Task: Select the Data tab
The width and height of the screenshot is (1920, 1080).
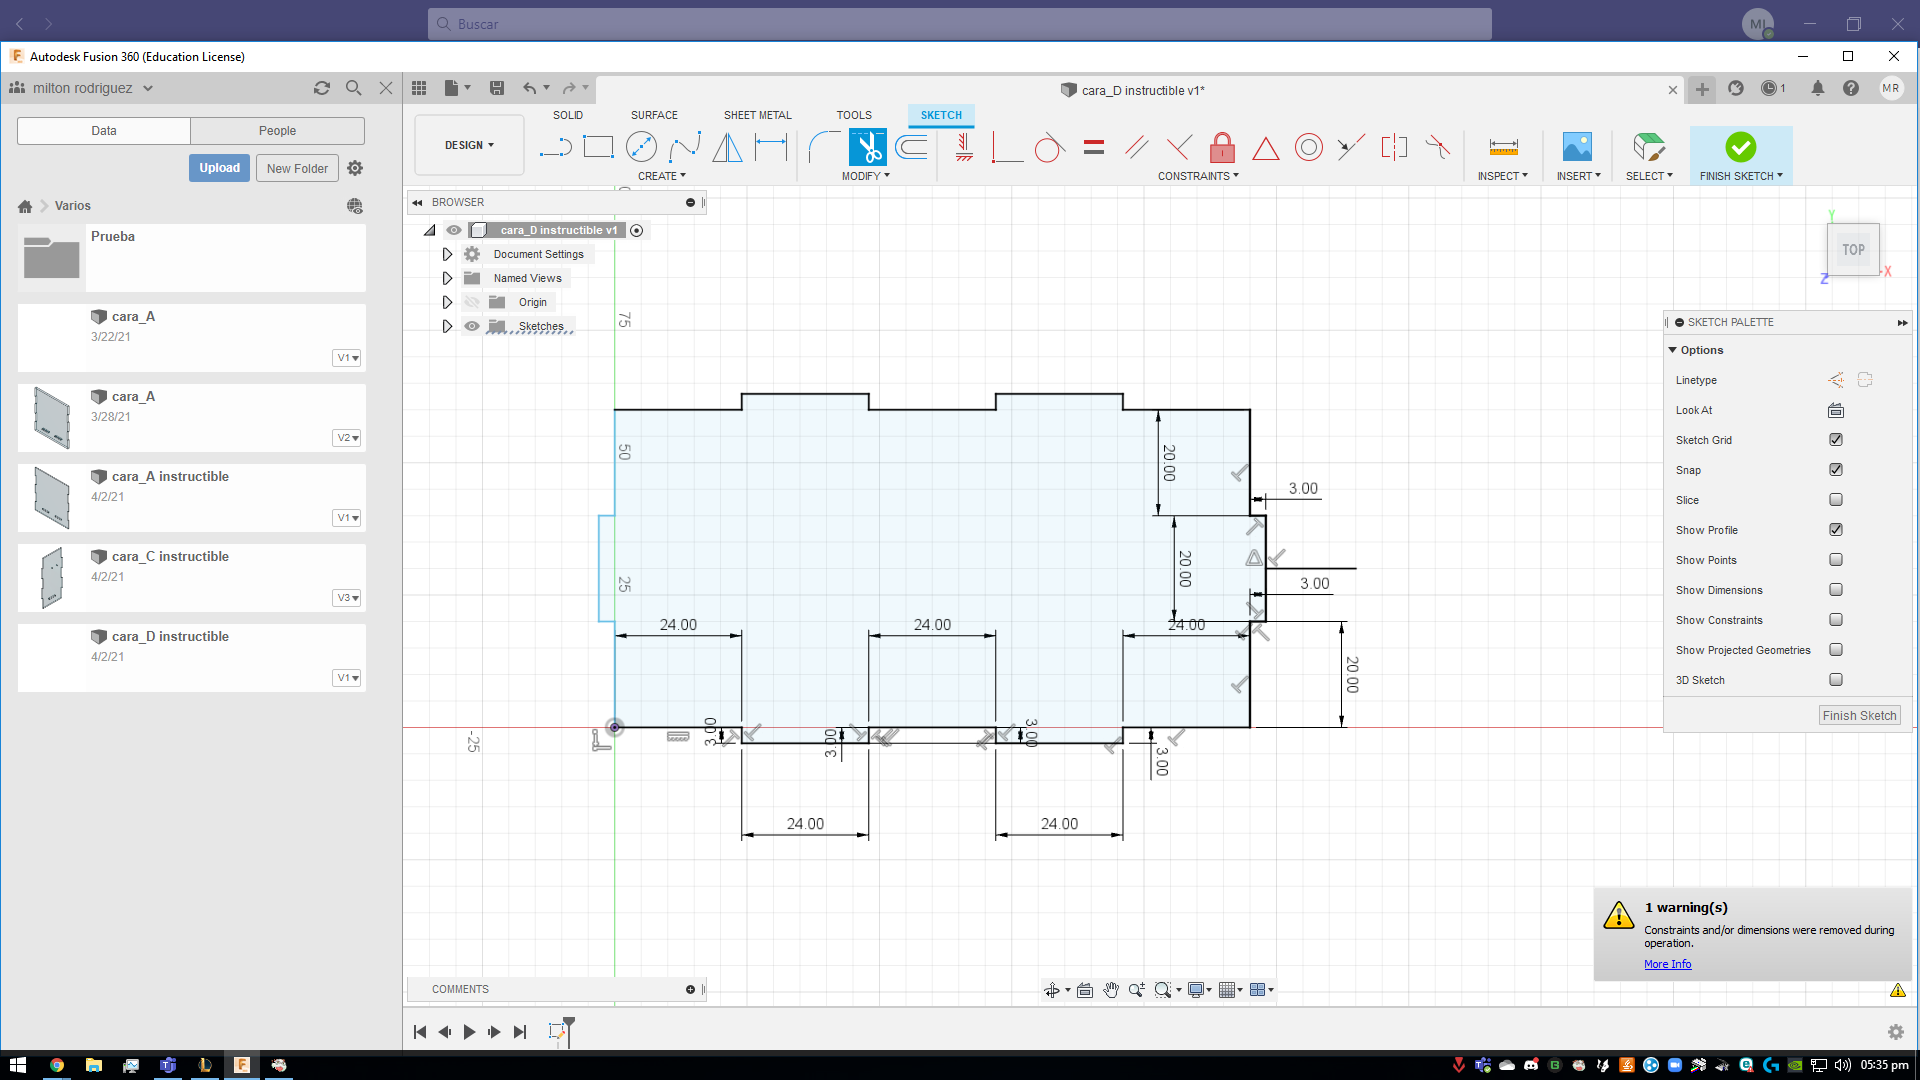Action: tap(104, 131)
